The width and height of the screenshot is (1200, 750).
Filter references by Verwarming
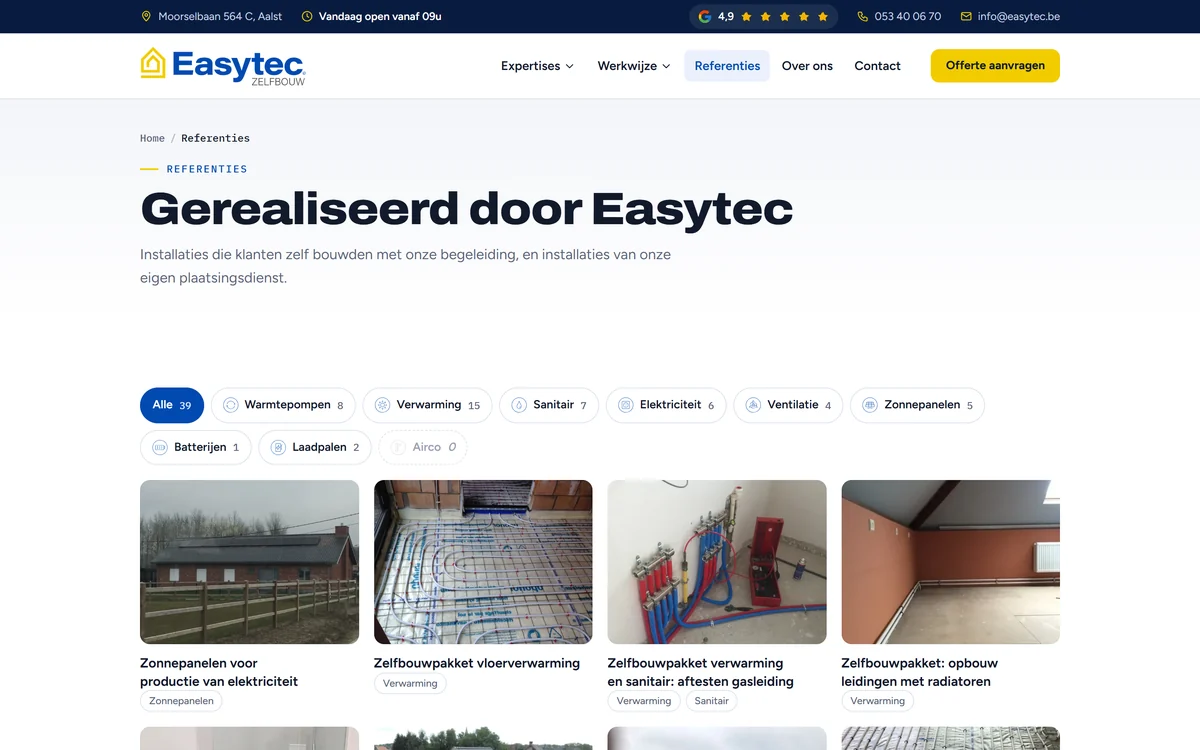(428, 405)
